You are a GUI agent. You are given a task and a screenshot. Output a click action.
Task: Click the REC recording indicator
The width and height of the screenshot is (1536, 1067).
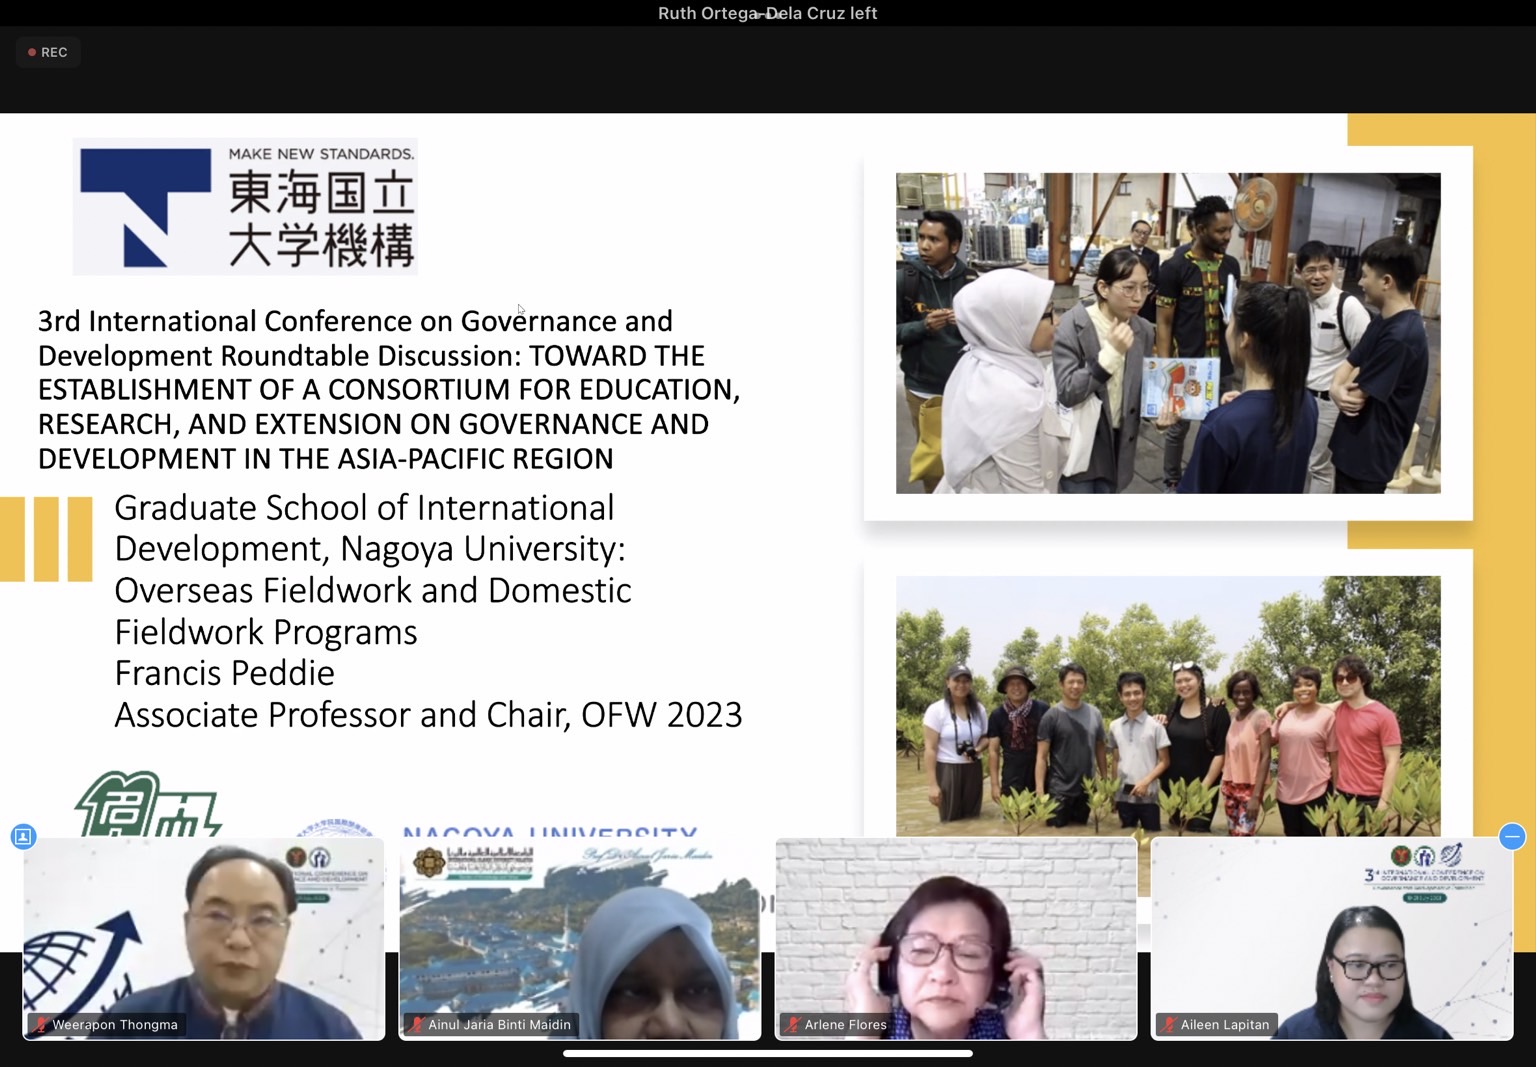(x=48, y=52)
